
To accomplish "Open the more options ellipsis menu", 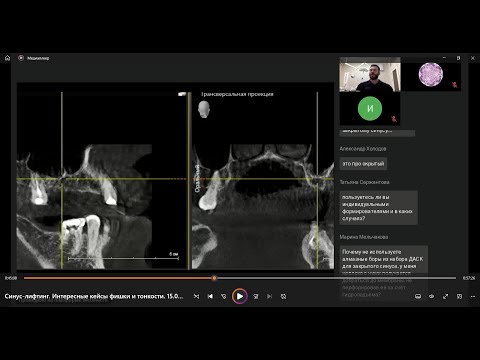I will click(x=473, y=296).
